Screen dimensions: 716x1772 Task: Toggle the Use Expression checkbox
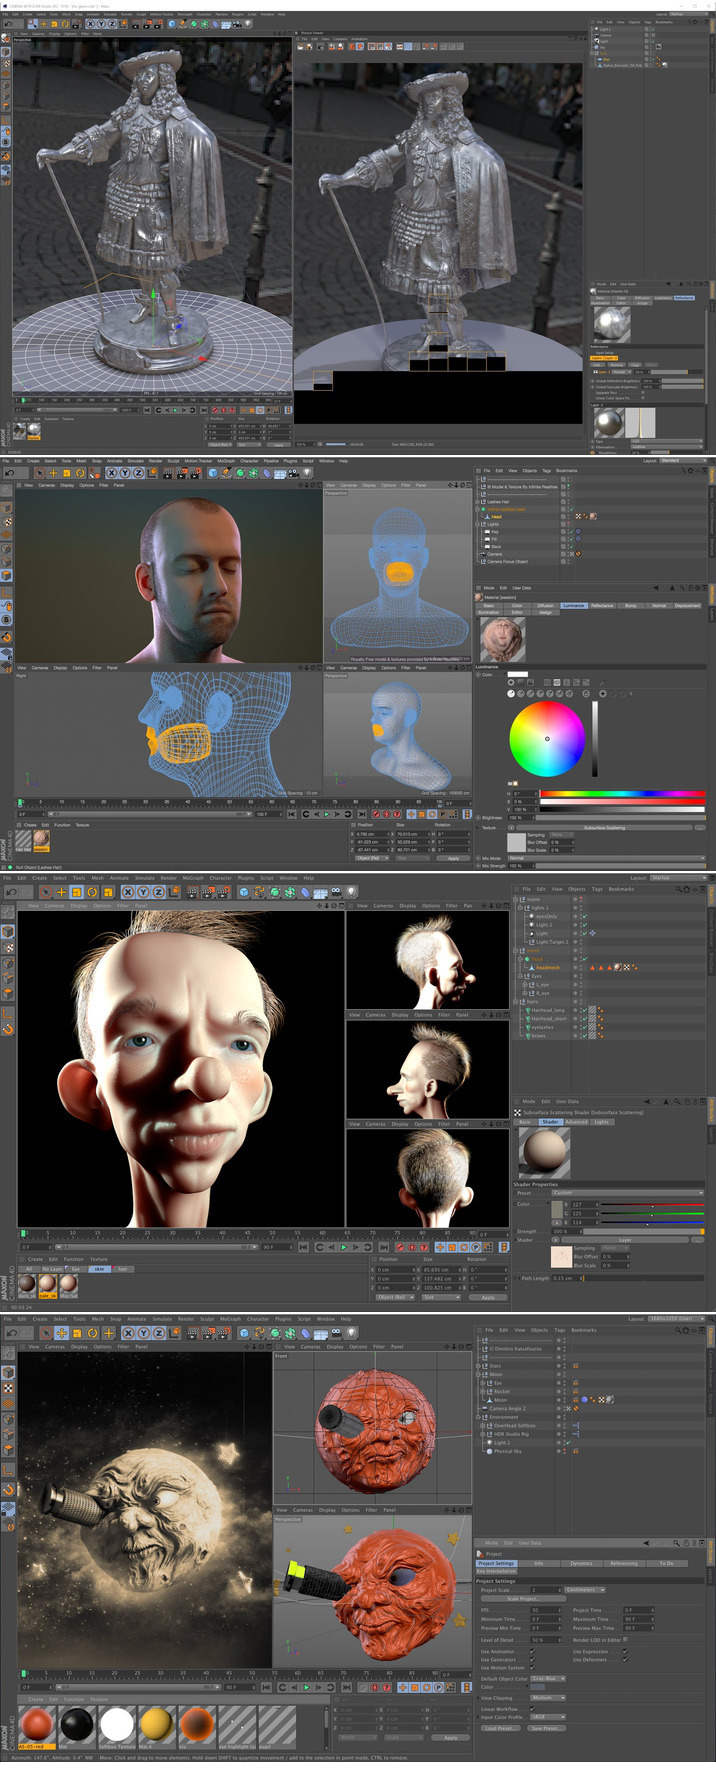click(x=625, y=1652)
